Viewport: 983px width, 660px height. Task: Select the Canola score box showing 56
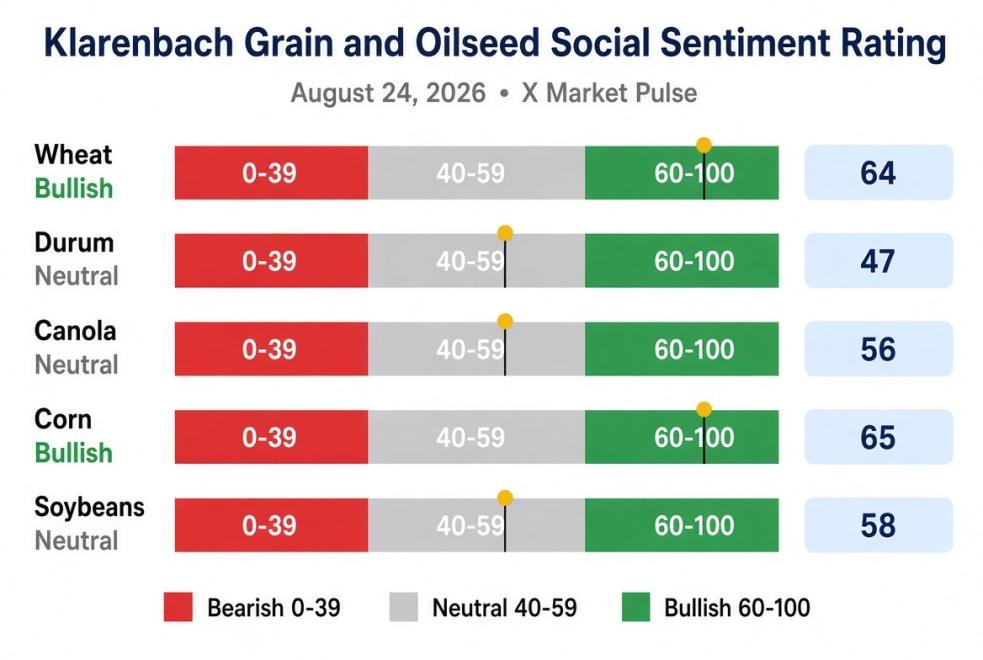878,349
